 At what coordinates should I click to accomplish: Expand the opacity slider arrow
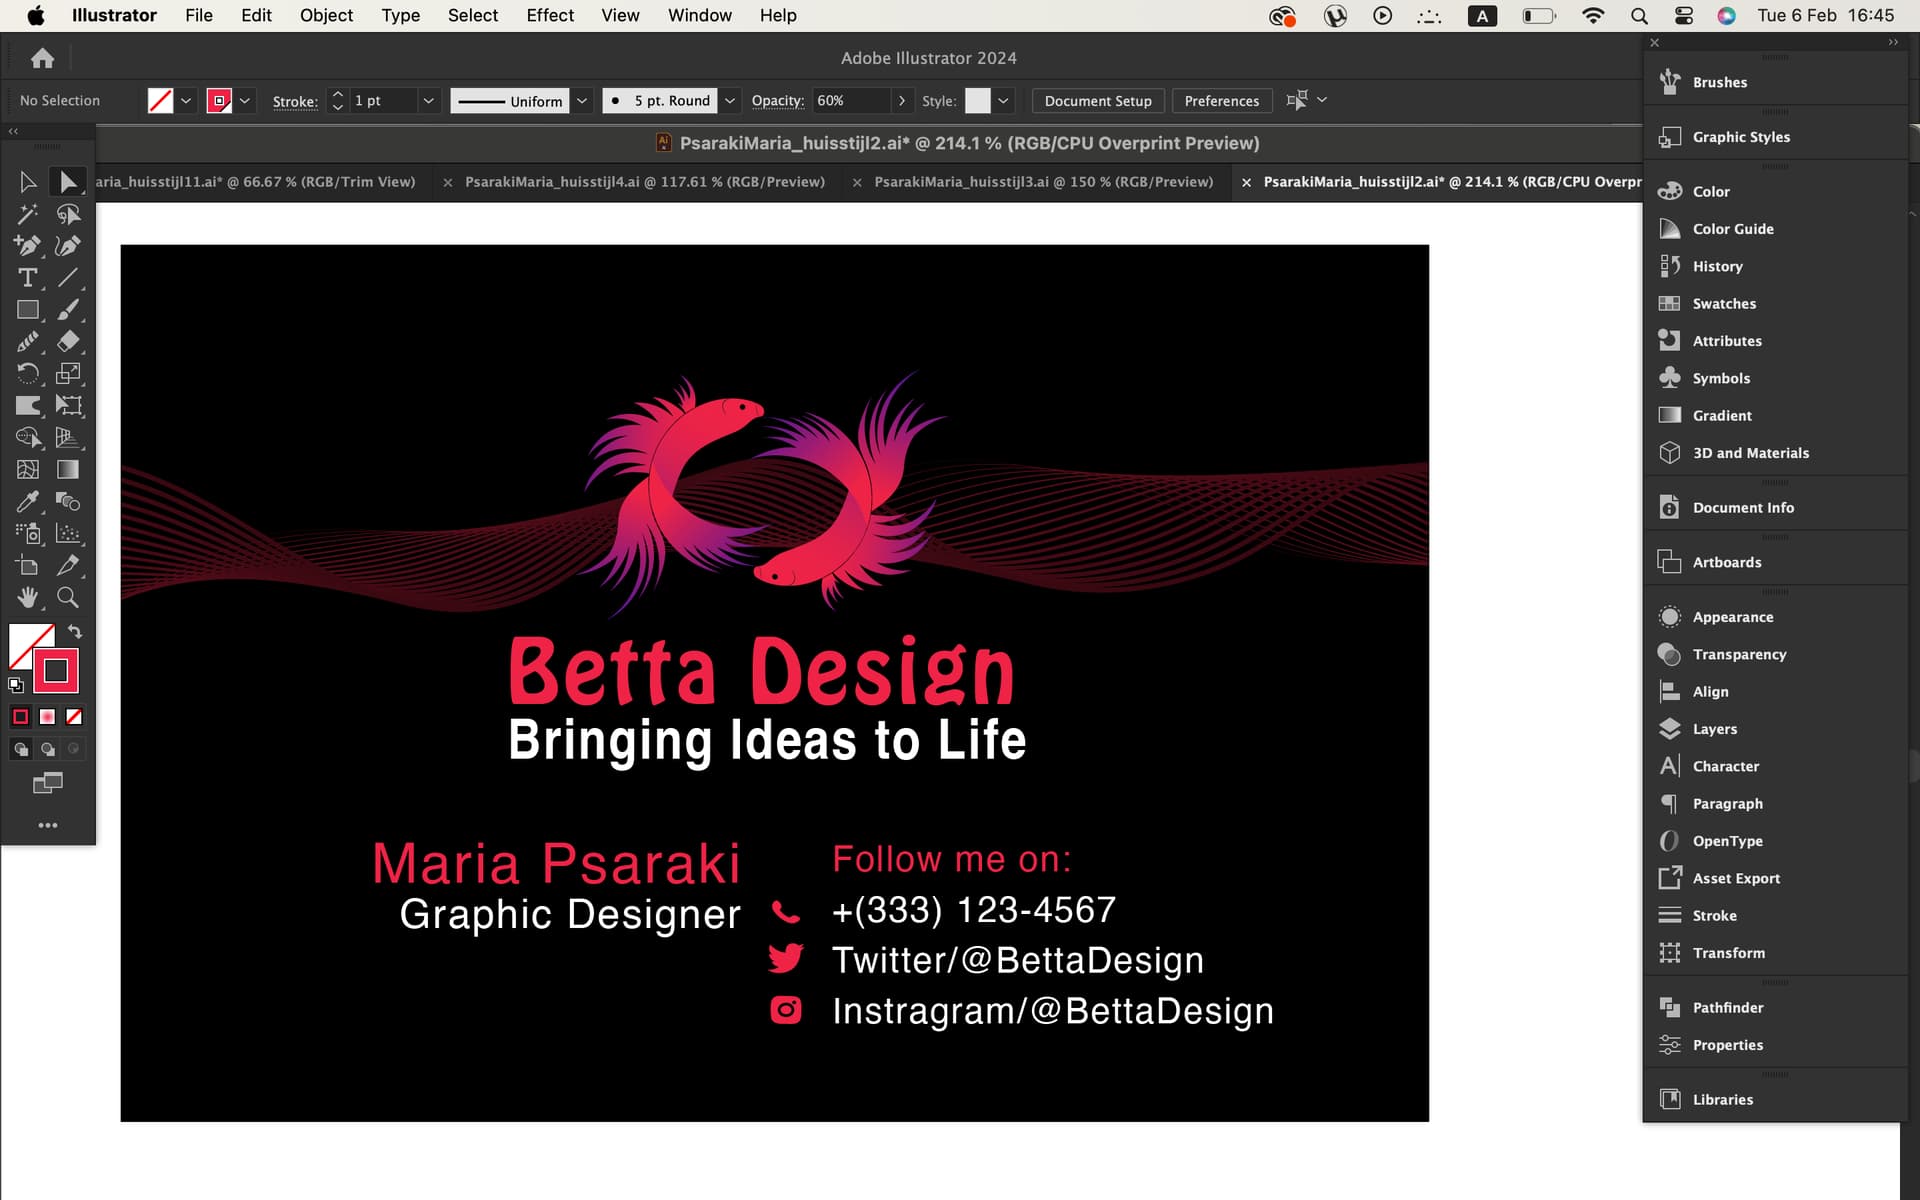tap(902, 101)
